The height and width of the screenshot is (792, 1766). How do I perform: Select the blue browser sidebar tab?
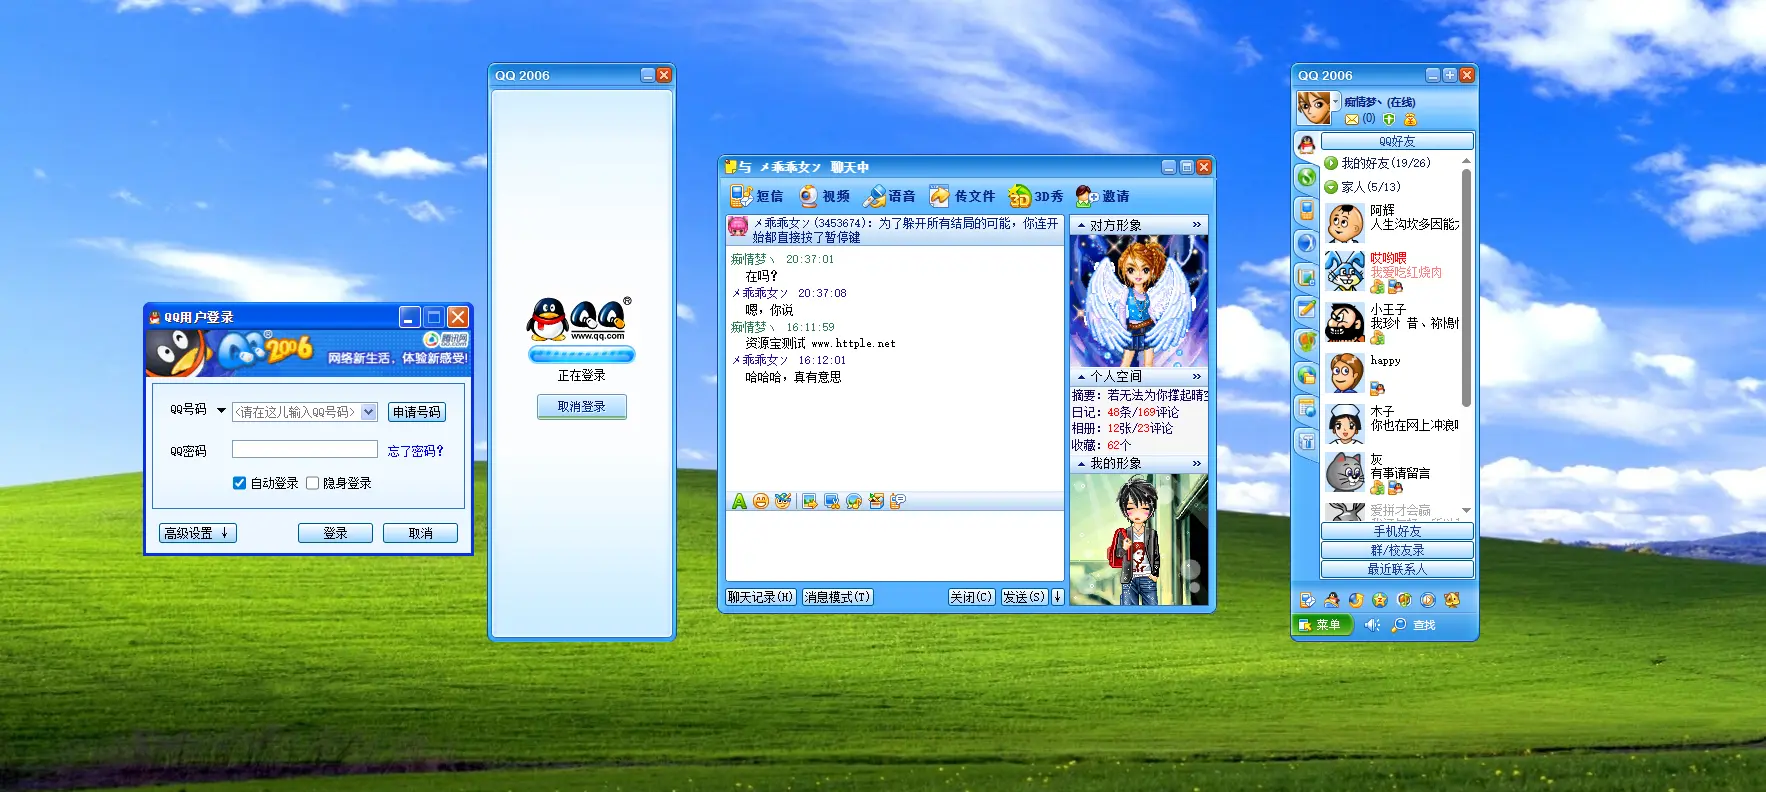click(1306, 243)
